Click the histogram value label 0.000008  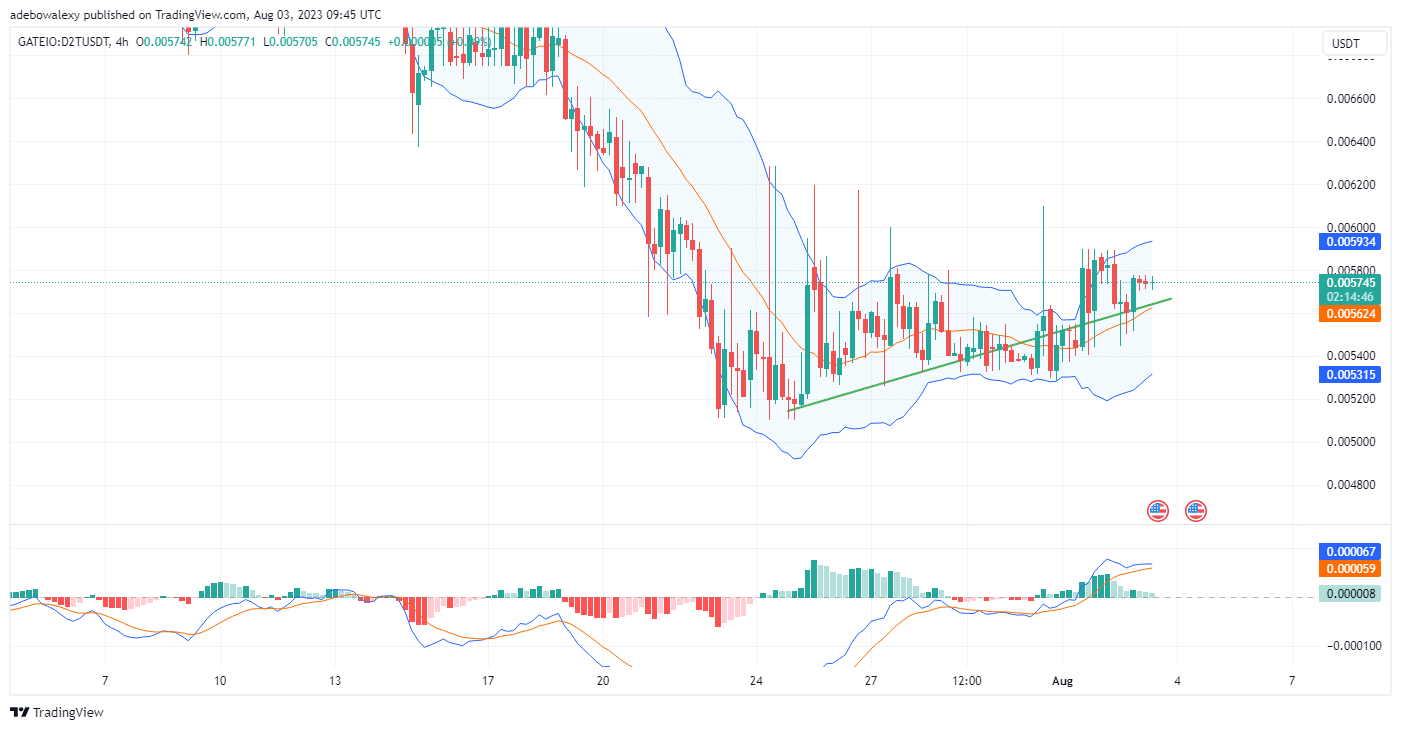pyautogui.click(x=1351, y=593)
